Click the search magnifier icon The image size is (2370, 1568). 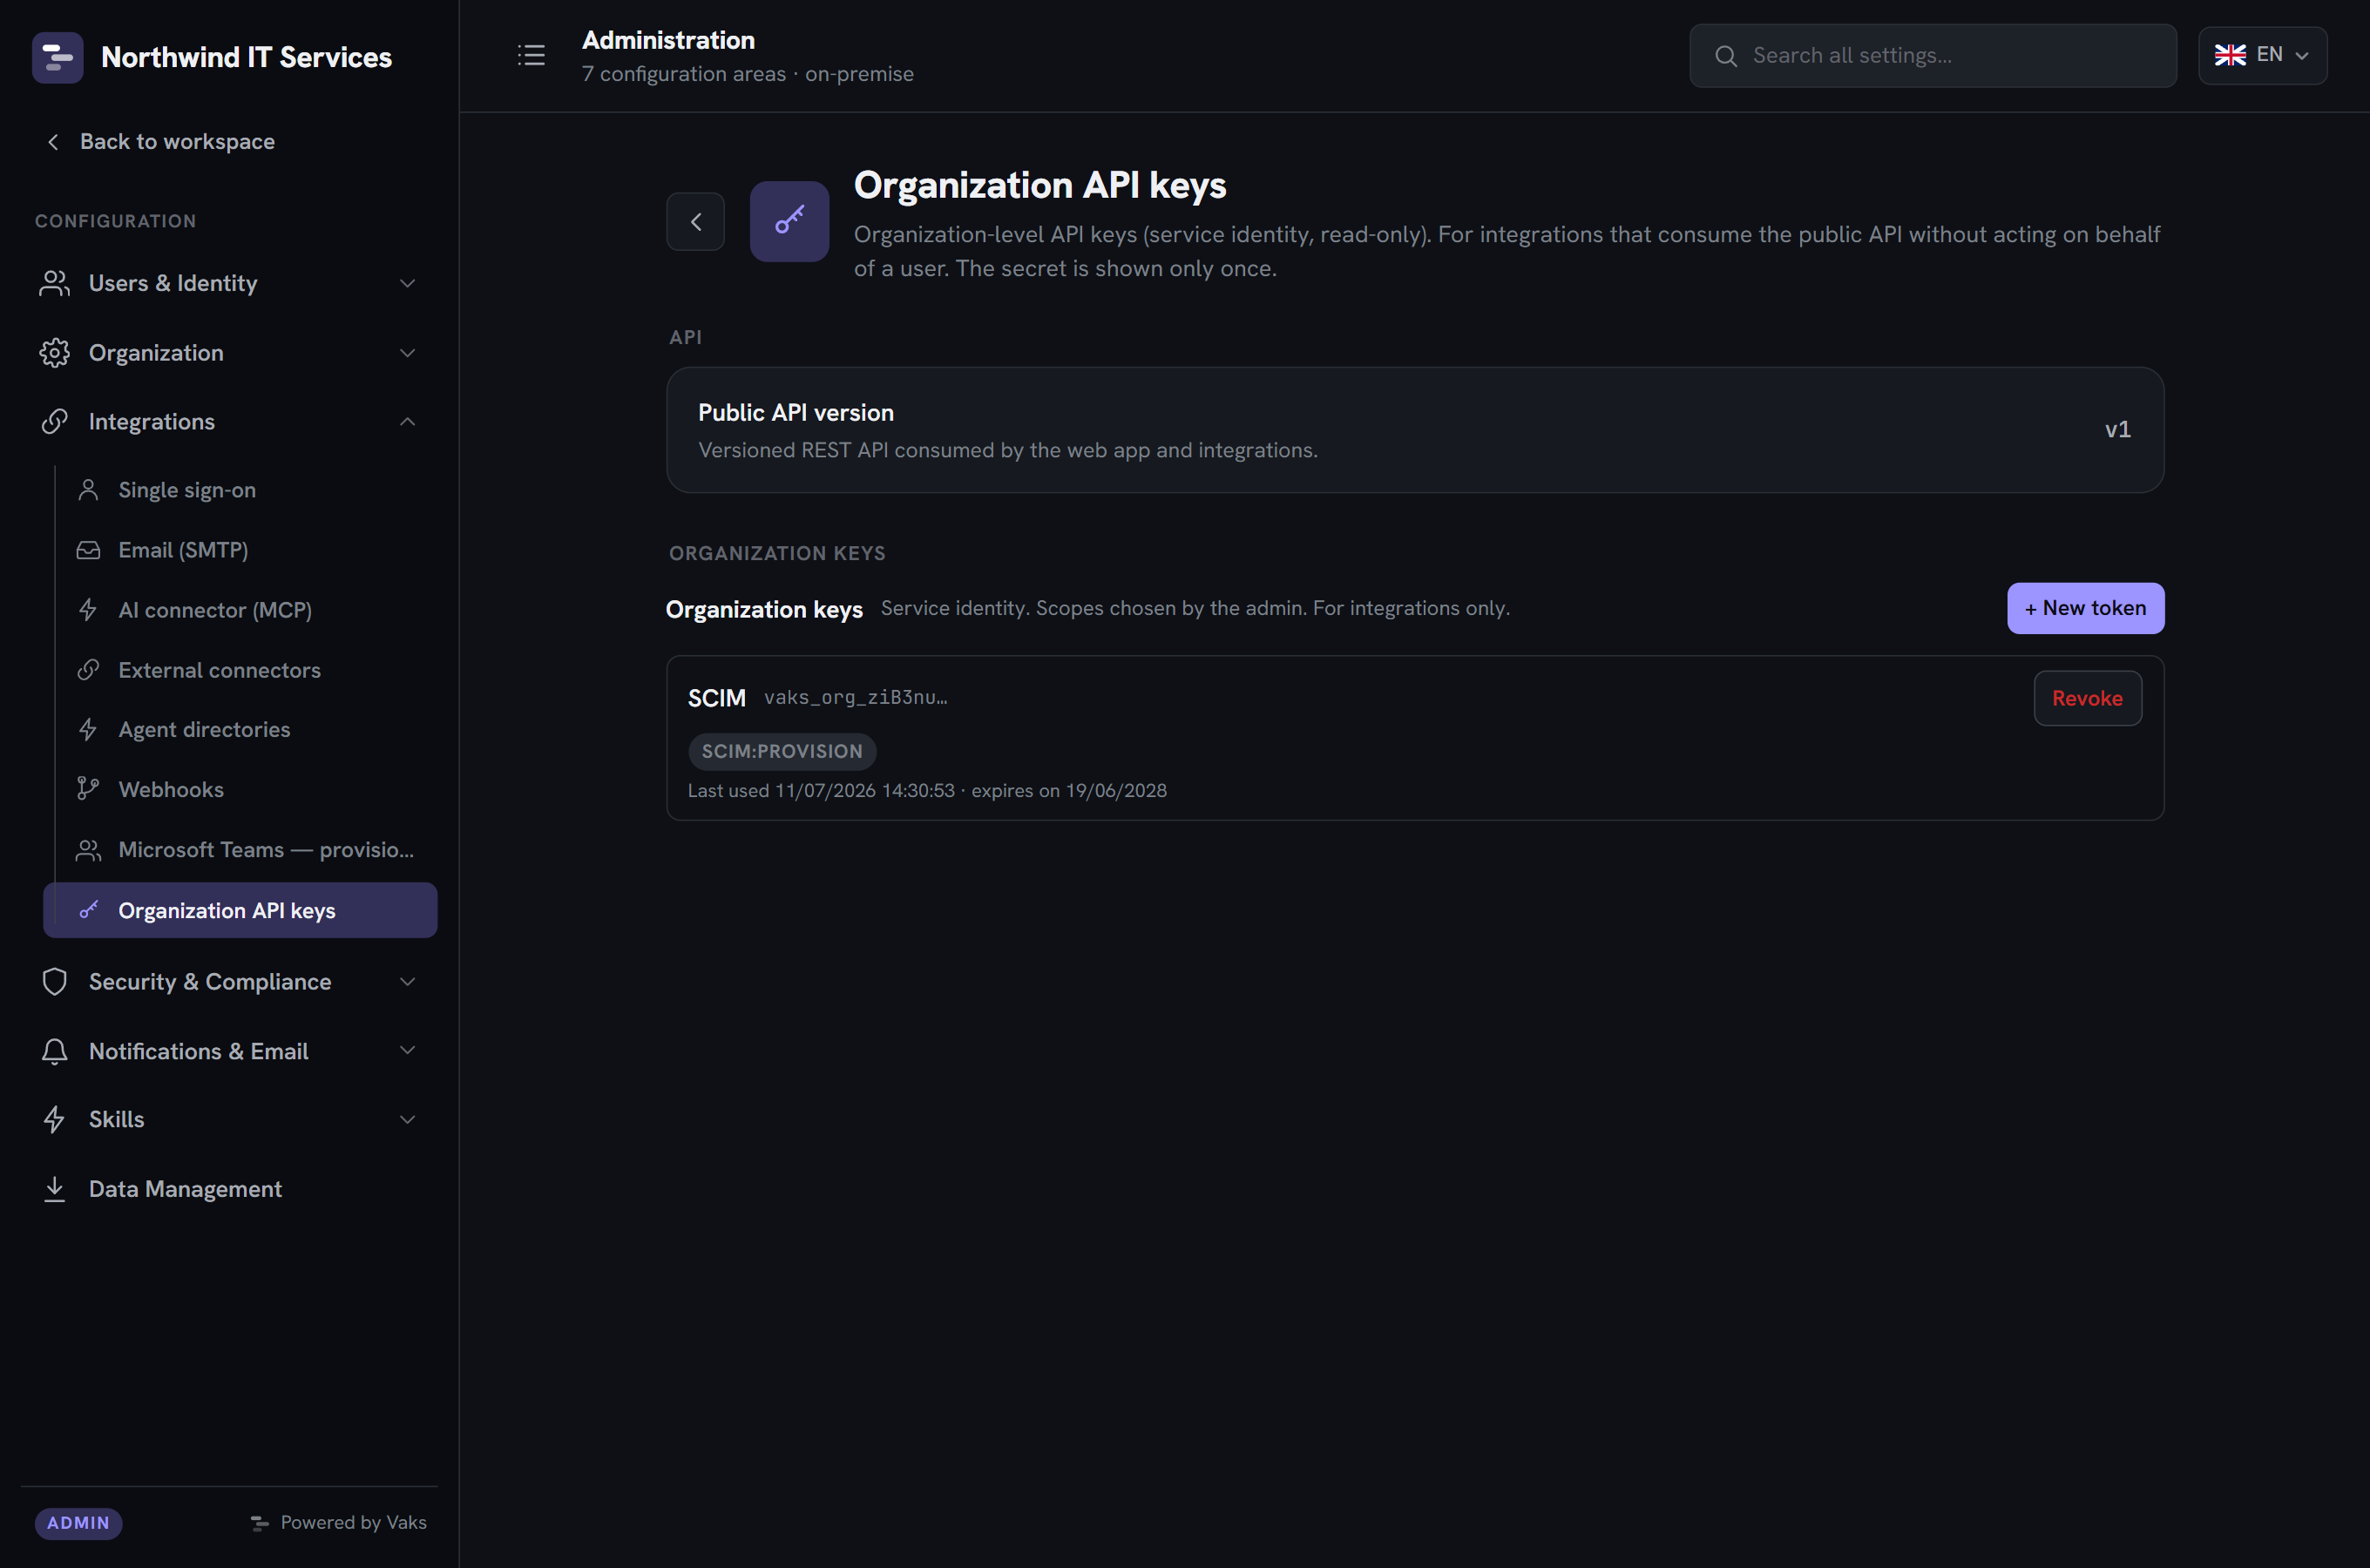click(1726, 56)
